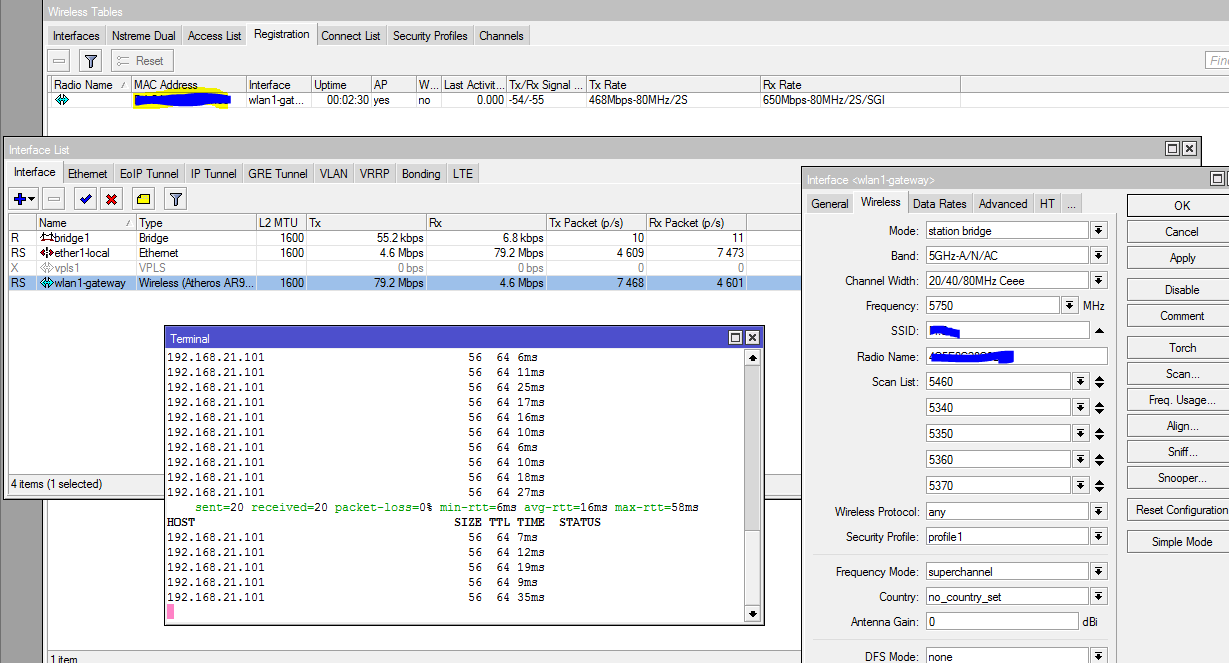This screenshot has height=663, width=1229.
Task: Switch to the Security Profiles tab
Action: [430, 36]
